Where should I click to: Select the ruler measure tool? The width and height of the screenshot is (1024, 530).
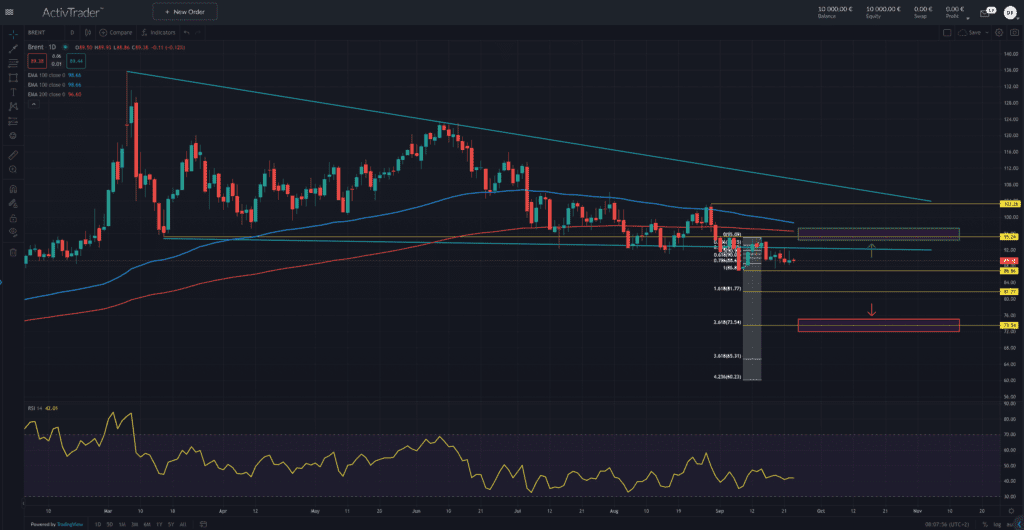click(x=12, y=155)
